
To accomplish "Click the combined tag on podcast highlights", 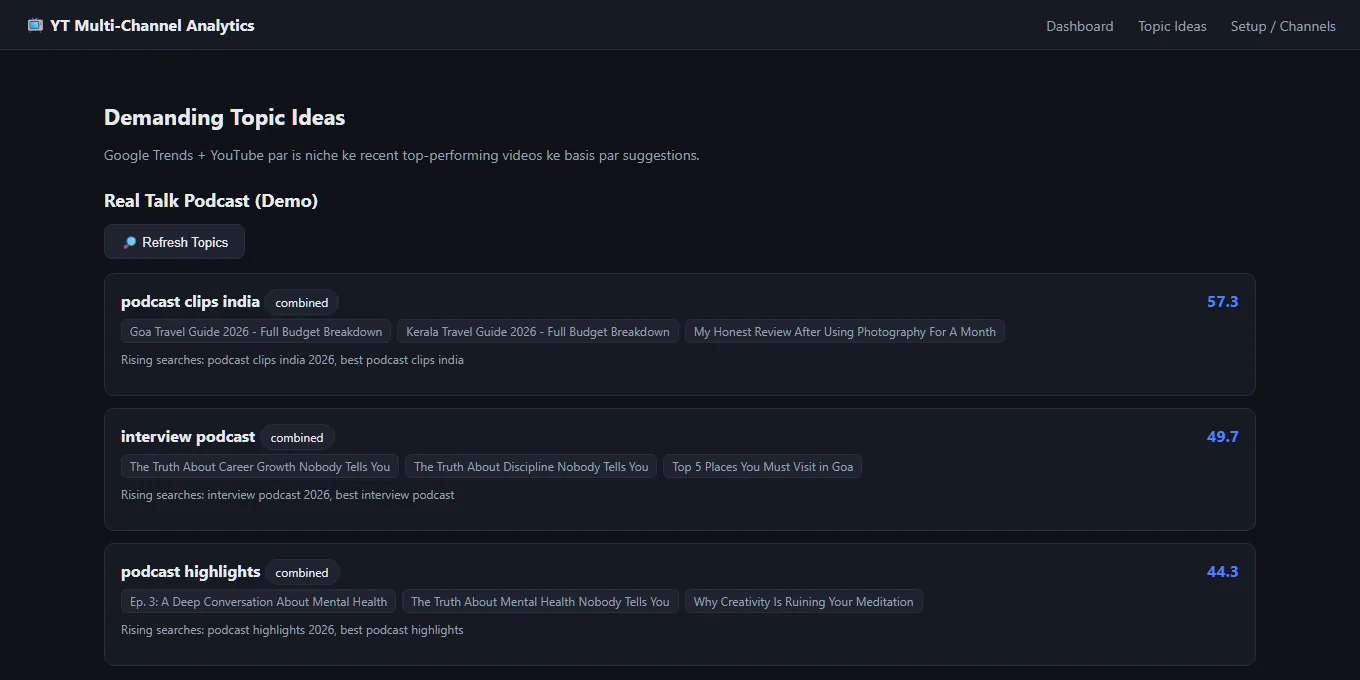I will (x=302, y=572).
